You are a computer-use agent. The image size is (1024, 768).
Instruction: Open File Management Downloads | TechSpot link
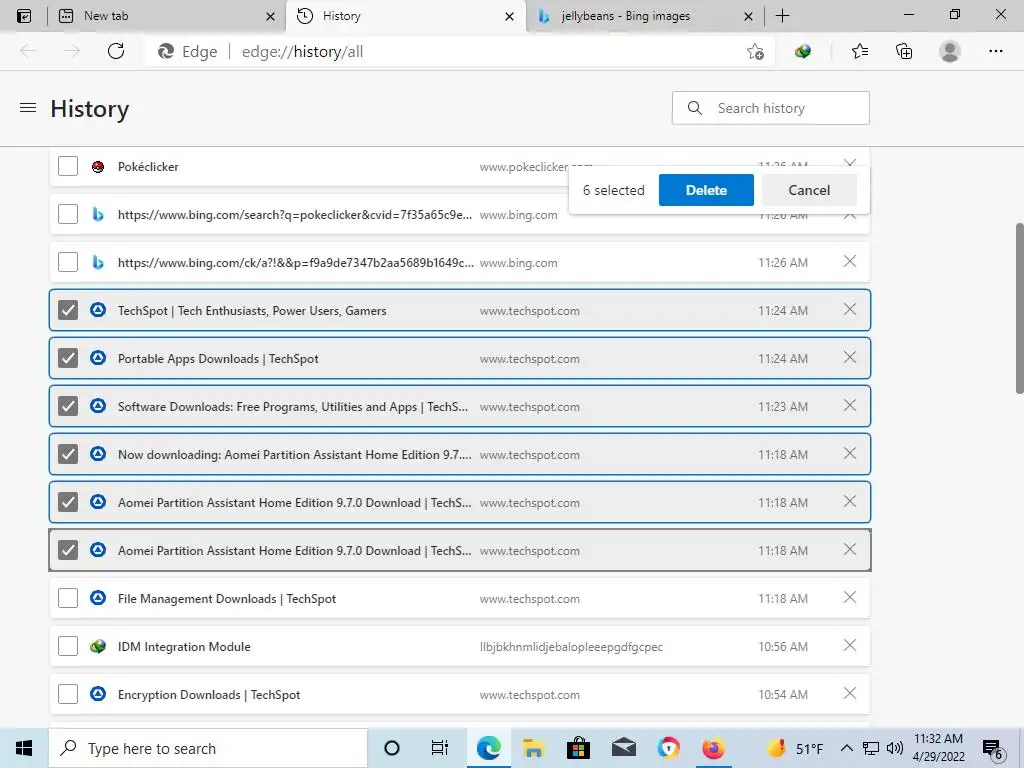(x=227, y=598)
